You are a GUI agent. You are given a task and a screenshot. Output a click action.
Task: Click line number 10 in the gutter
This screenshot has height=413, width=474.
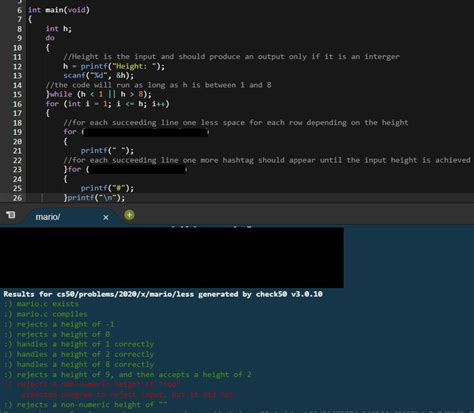17,48
